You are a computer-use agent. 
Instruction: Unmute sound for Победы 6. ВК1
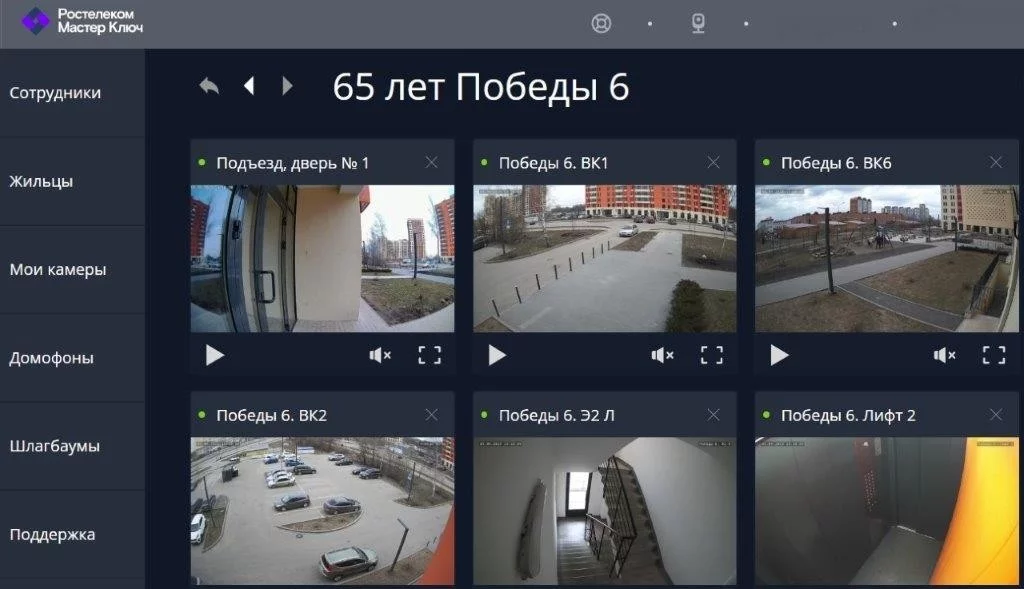(662, 355)
